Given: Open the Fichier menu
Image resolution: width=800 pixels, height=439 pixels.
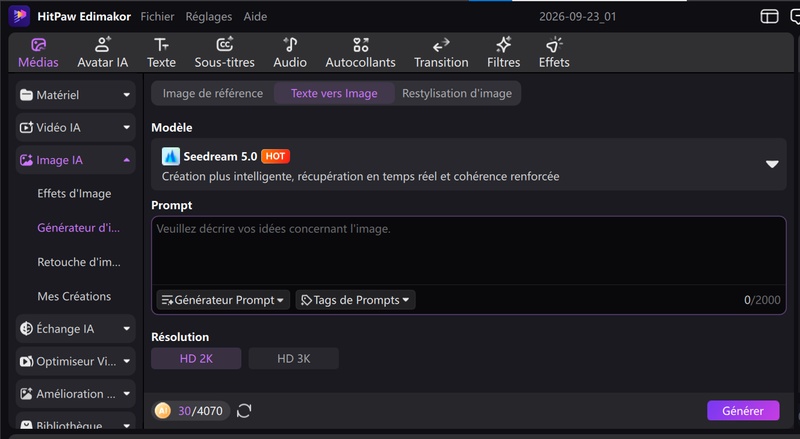Looking at the screenshot, I should click(157, 16).
